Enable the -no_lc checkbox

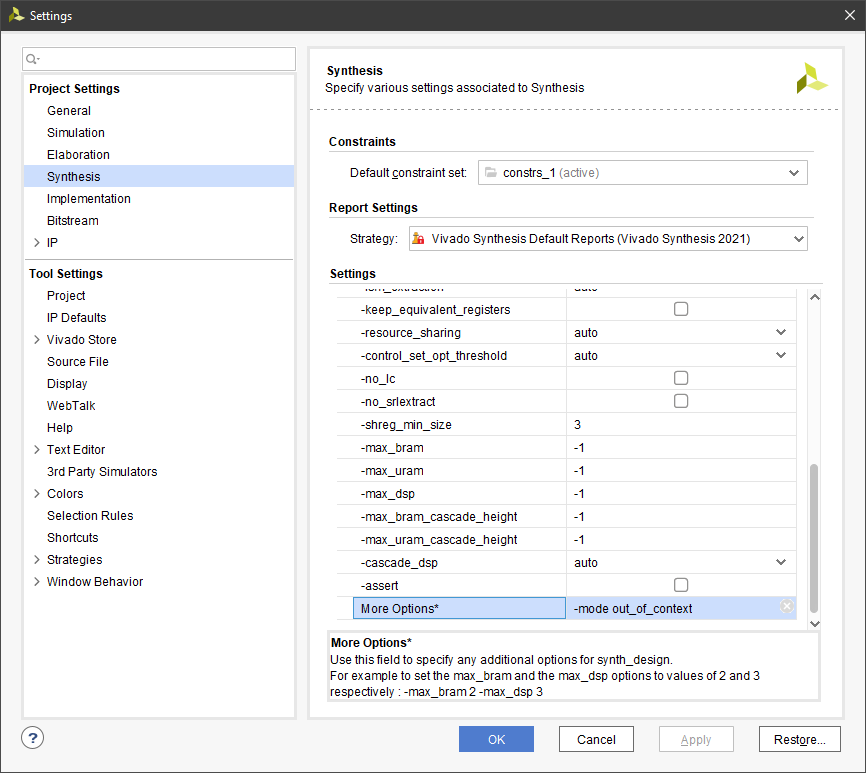tap(681, 378)
